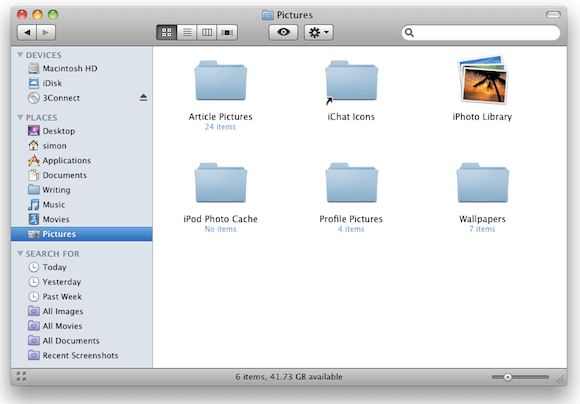The width and height of the screenshot is (580, 404).
Task: Click the iPhoto Library name label
Action: coord(482,117)
